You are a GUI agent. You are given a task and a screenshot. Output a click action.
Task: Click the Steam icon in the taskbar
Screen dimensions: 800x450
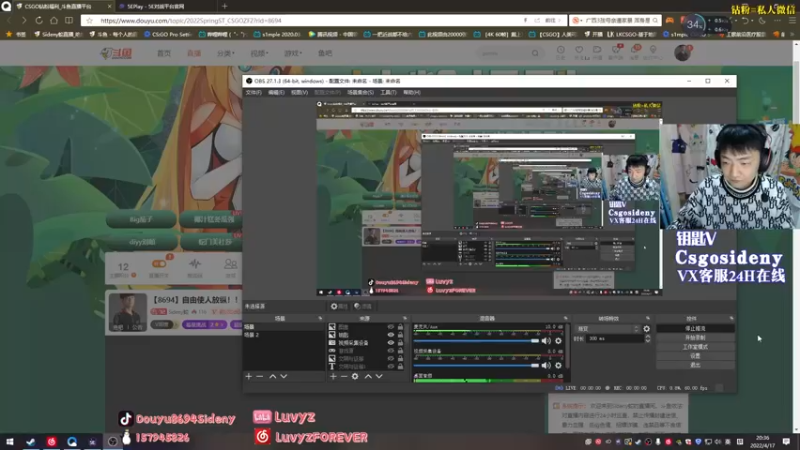31,441
